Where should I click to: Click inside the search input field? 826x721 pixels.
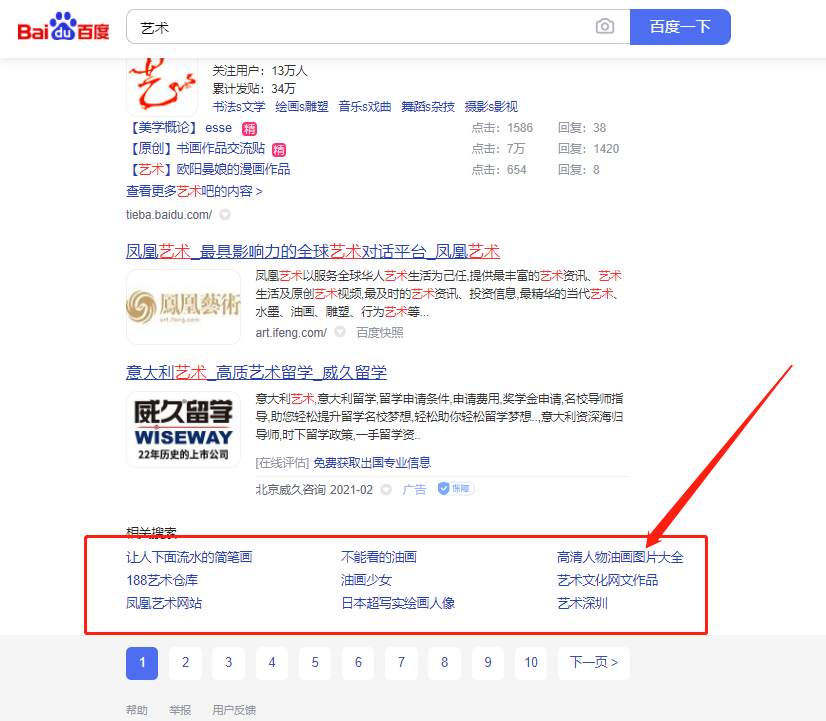pyautogui.click(x=350, y=27)
